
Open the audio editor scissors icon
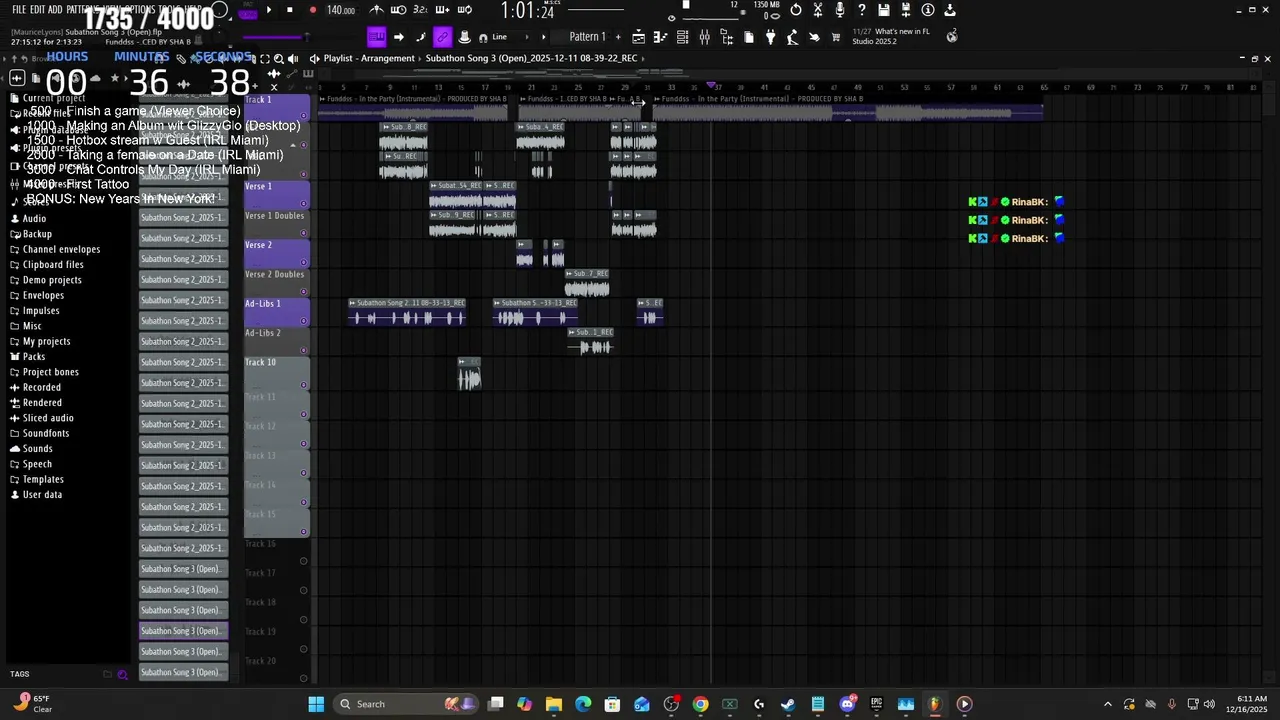[x=818, y=10]
